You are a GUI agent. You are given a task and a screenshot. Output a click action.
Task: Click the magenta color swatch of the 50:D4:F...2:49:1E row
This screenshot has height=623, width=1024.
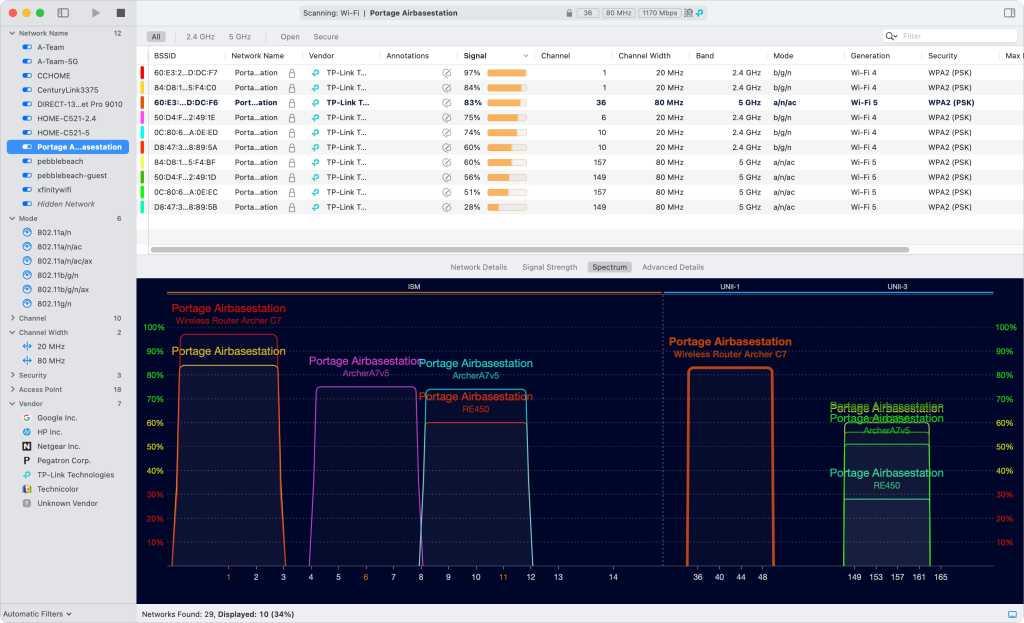click(x=142, y=118)
